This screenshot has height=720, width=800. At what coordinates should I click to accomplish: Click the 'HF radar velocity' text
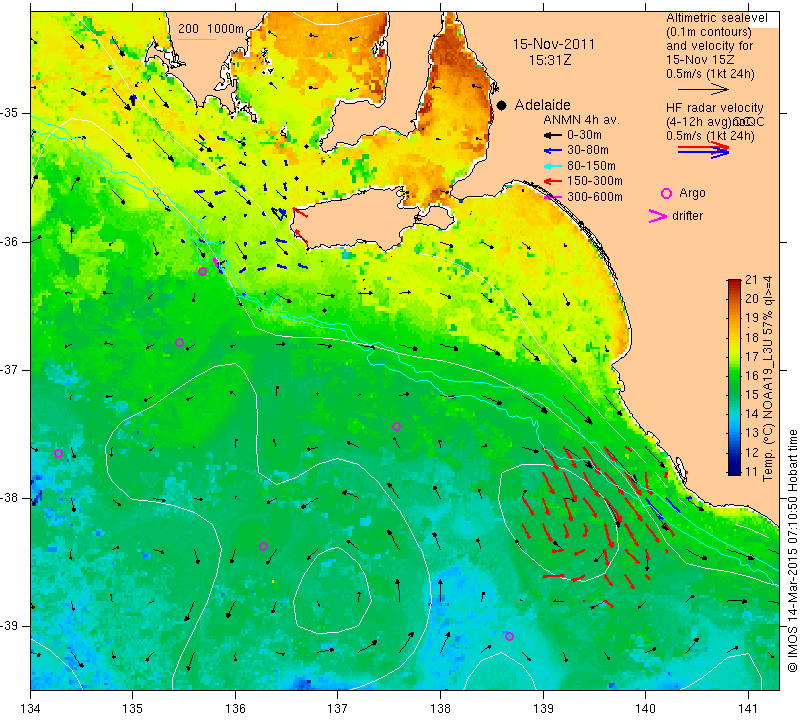click(x=714, y=108)
